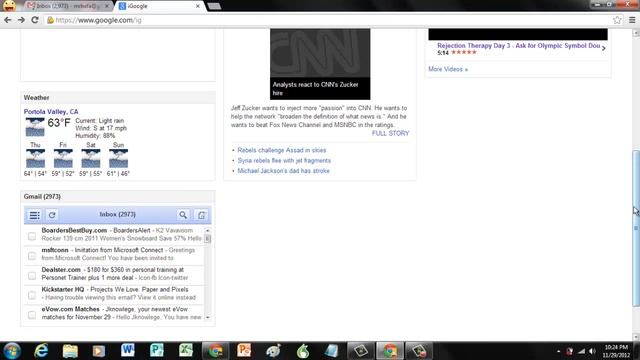Read the FULL STORY link on CNN

[x=390, y=133]
